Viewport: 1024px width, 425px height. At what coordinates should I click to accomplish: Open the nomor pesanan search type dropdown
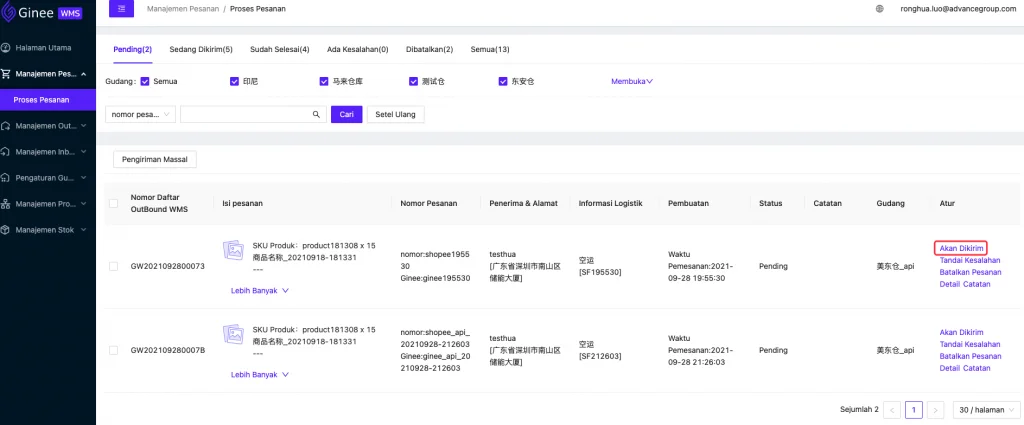point(140,114)
